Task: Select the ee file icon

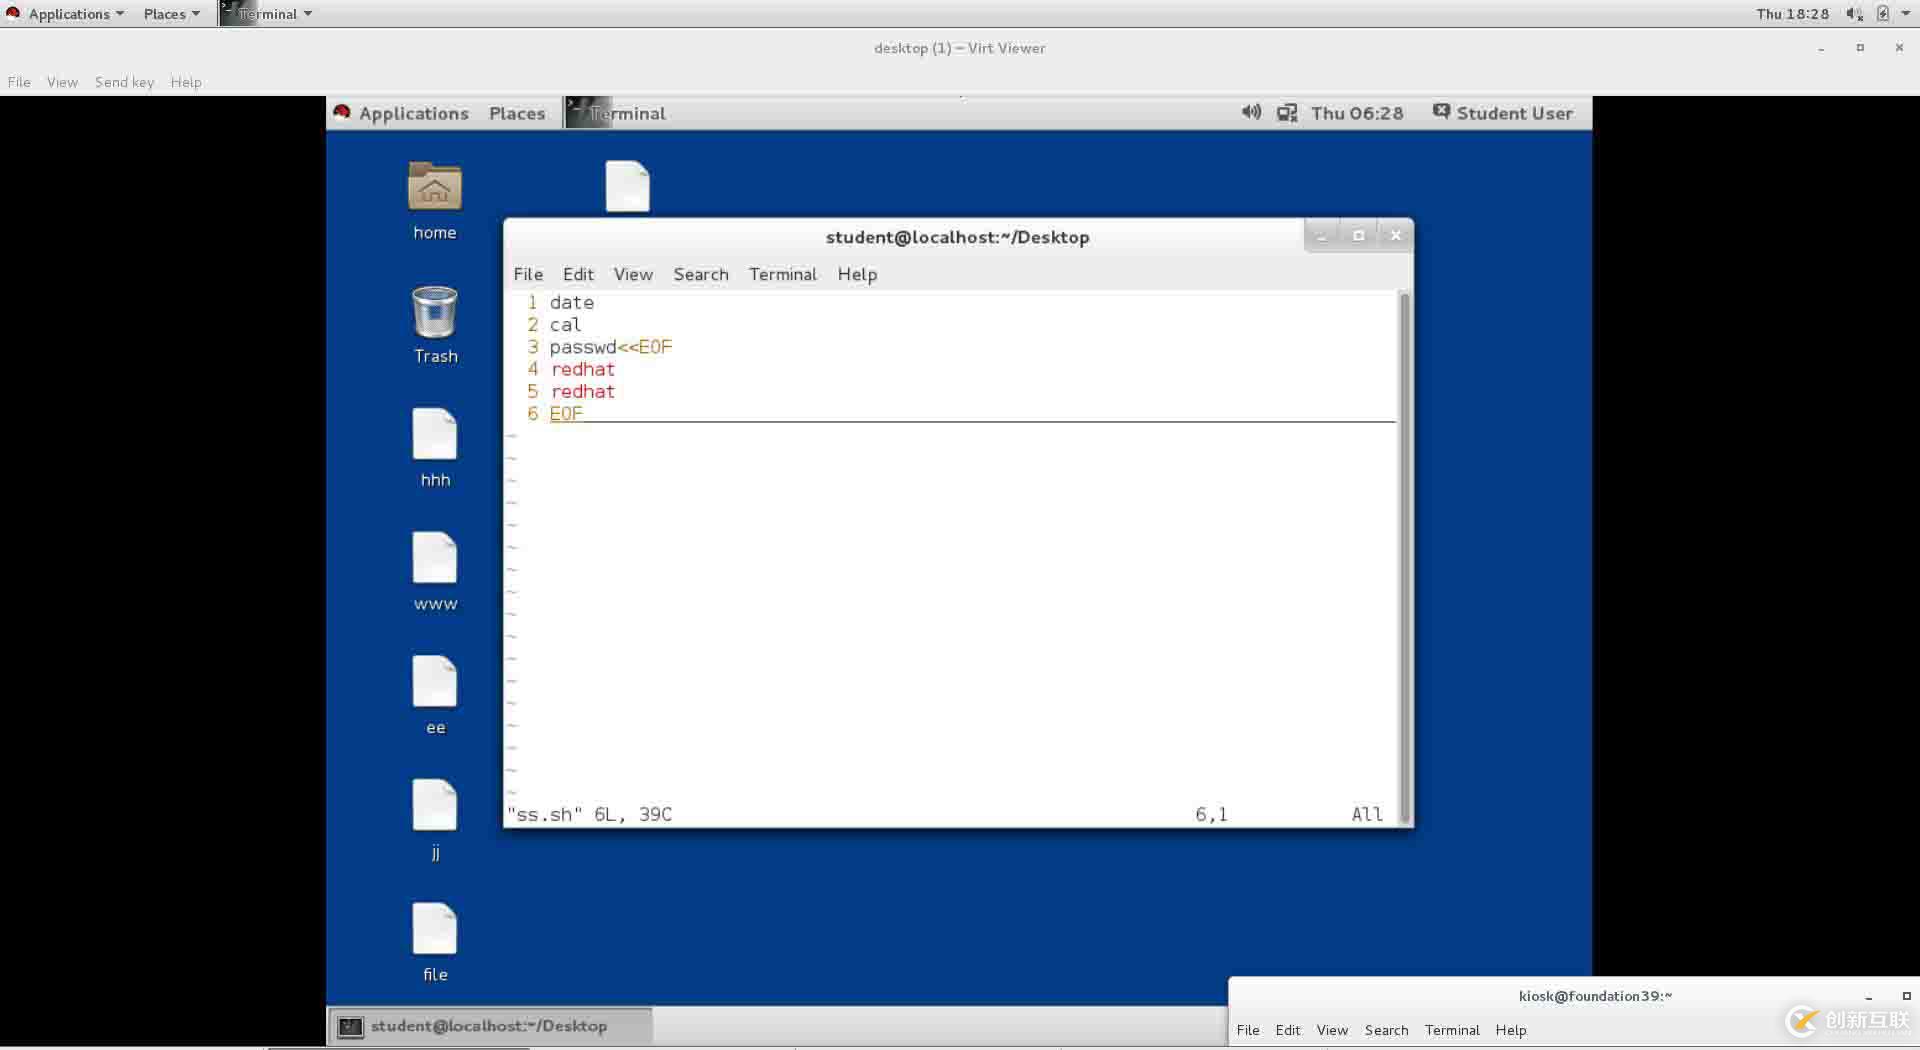Action: coord(434,684)
